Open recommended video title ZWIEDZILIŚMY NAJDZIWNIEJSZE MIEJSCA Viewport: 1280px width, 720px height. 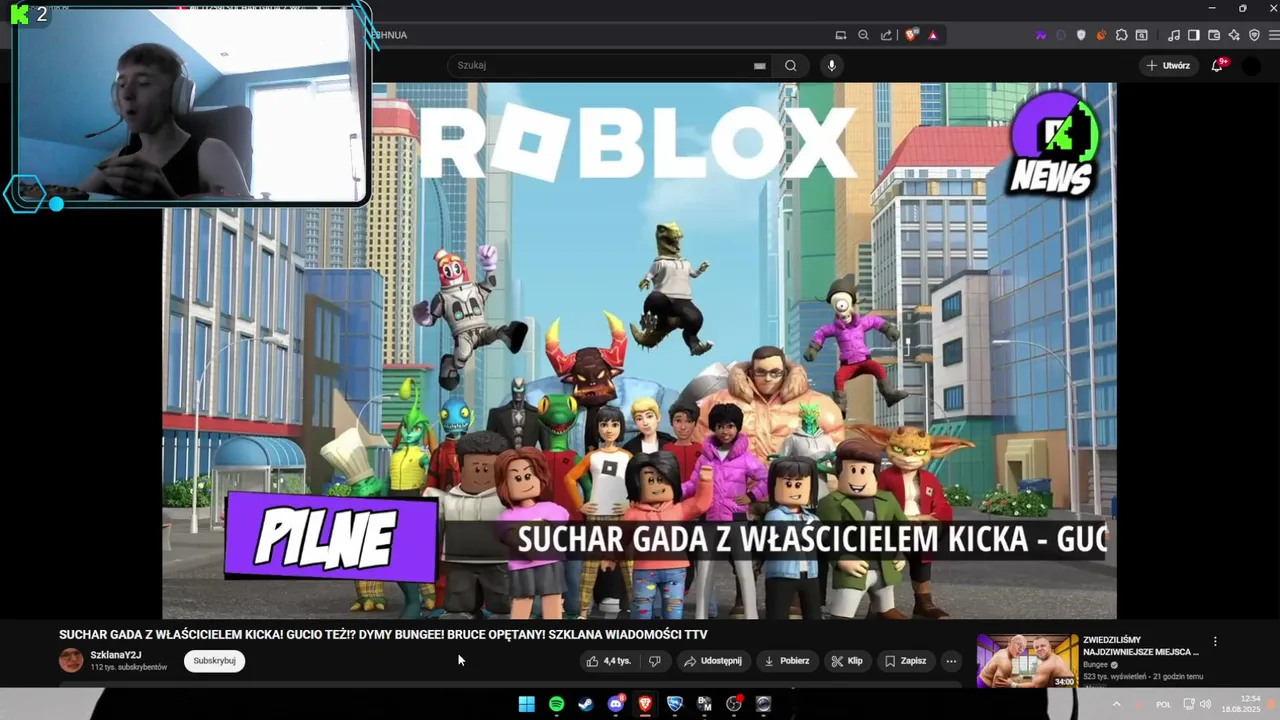click(x=1140, y=646)
